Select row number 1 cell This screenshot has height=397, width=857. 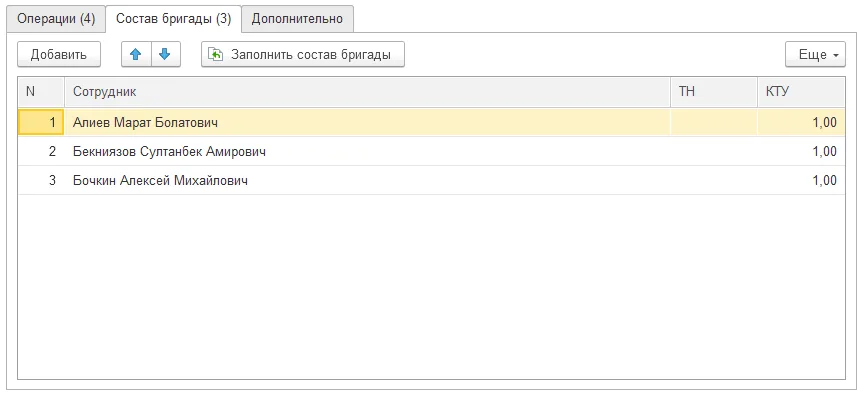42,122
